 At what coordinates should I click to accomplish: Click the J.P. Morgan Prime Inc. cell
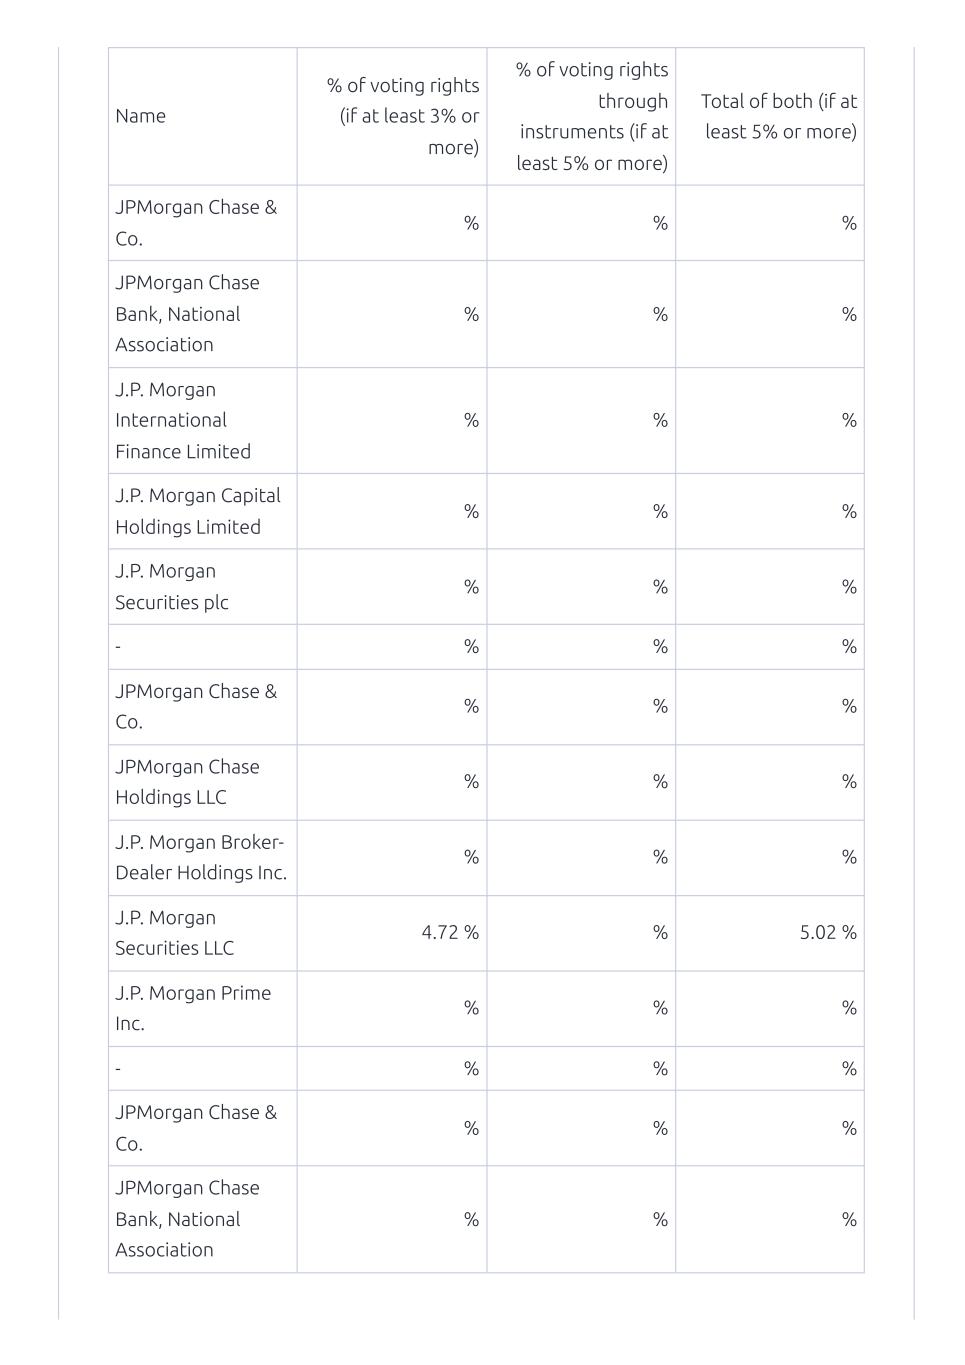tap(193, 1008)
